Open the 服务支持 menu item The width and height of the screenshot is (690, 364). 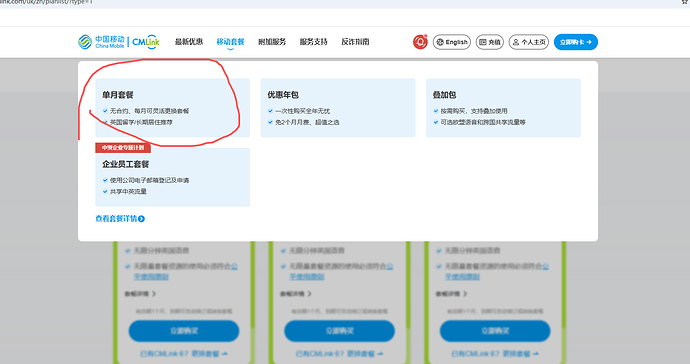[x=313, y=42]
